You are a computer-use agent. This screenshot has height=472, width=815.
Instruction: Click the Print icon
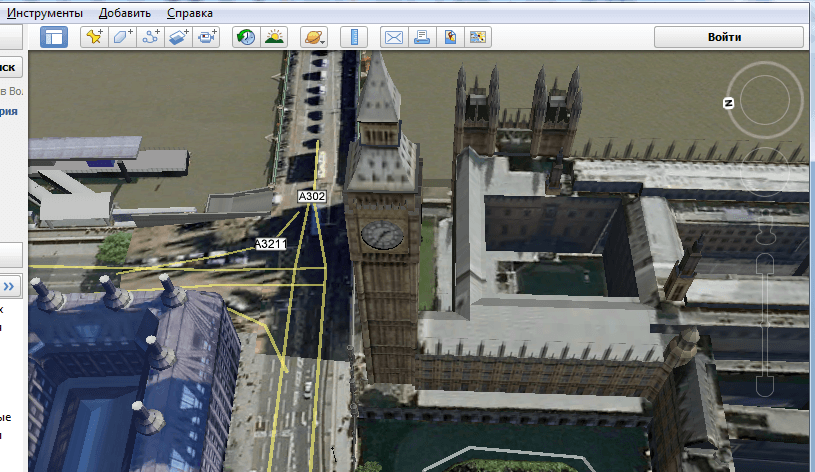pyautogui.click(x=422, y=37)
